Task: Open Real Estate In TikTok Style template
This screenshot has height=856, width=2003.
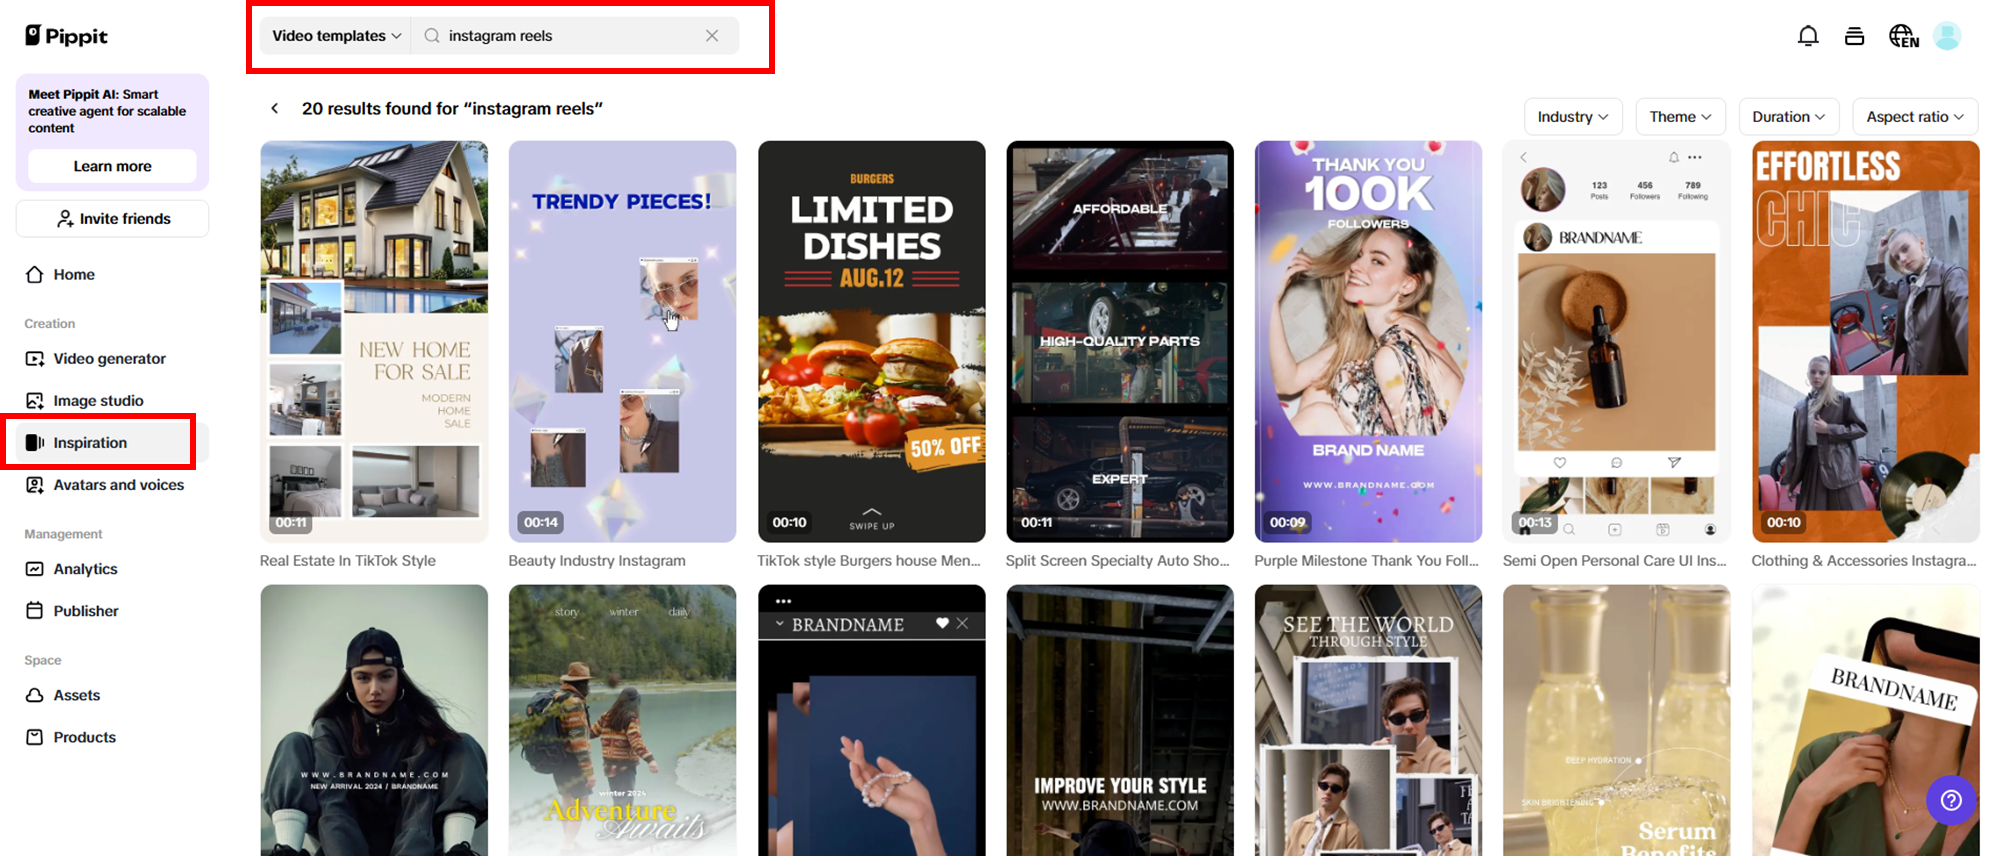Action: coord(374,341)
